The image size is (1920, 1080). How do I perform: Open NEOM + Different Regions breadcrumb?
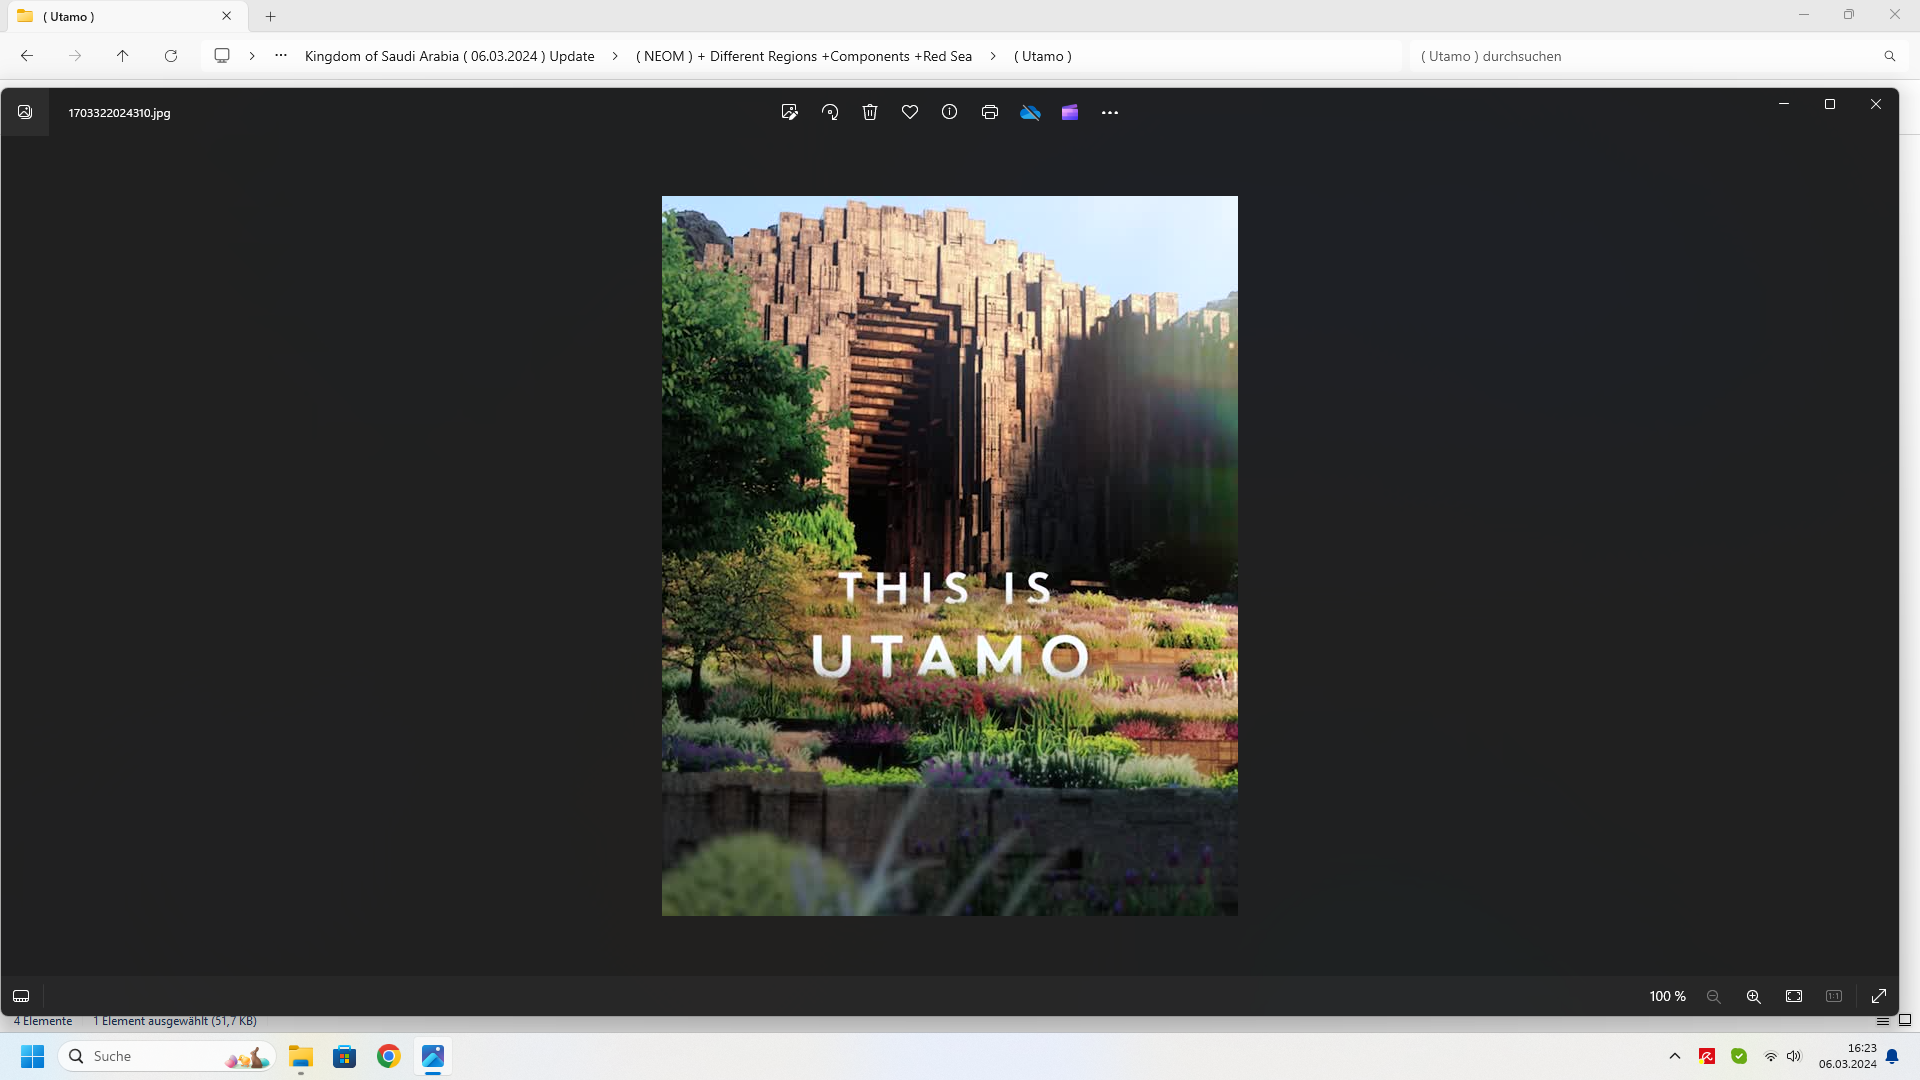pos(804,56)
